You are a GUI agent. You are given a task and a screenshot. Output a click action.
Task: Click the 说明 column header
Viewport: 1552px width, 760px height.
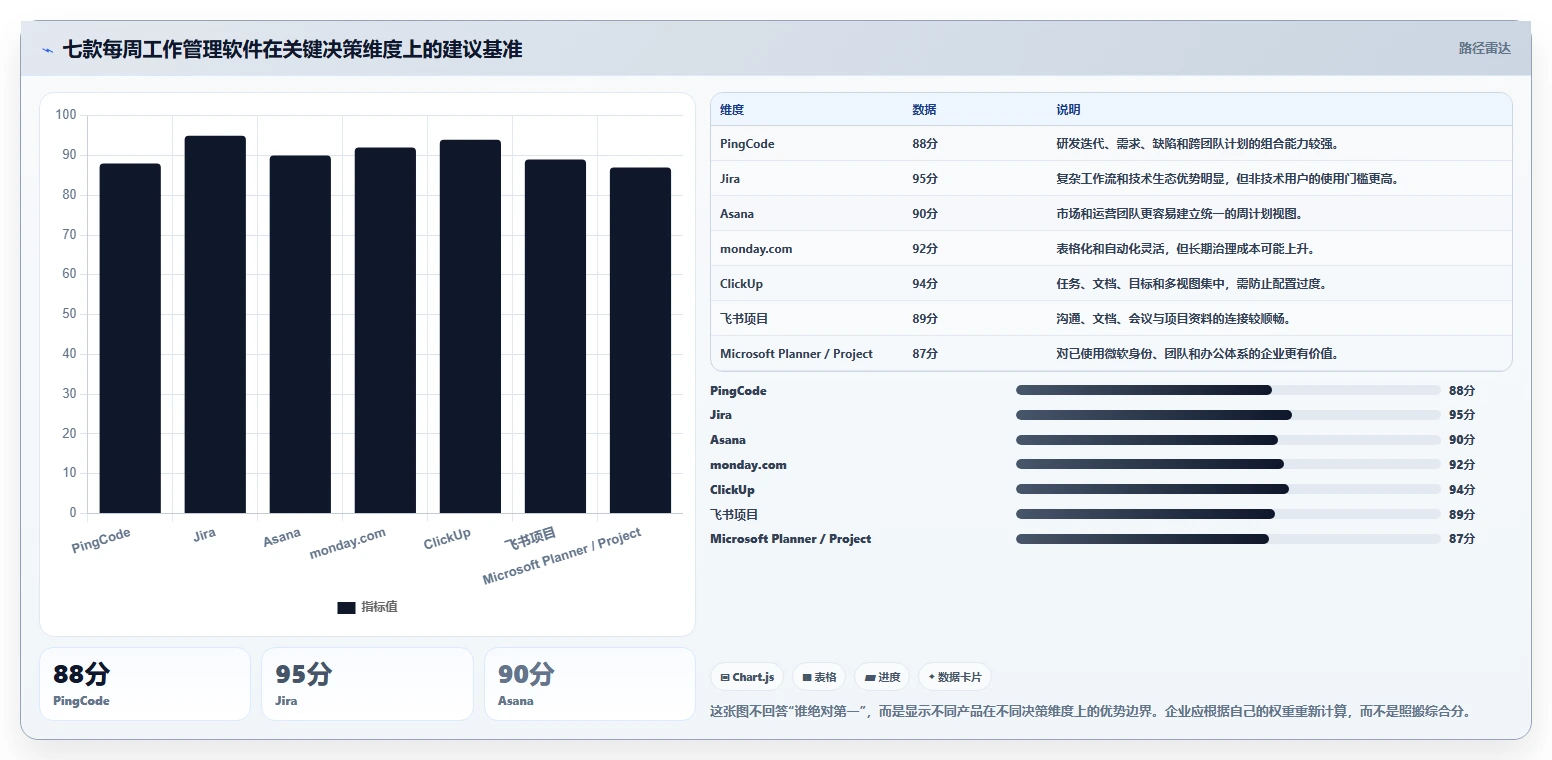click(1068, 110)
